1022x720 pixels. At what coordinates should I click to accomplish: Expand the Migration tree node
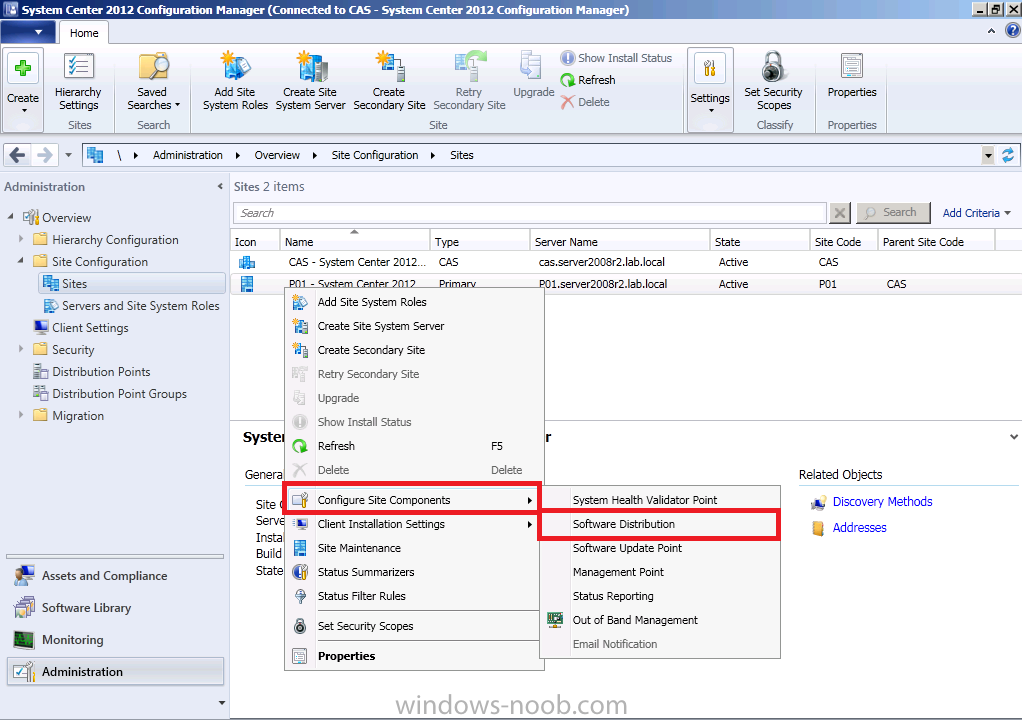21,415
